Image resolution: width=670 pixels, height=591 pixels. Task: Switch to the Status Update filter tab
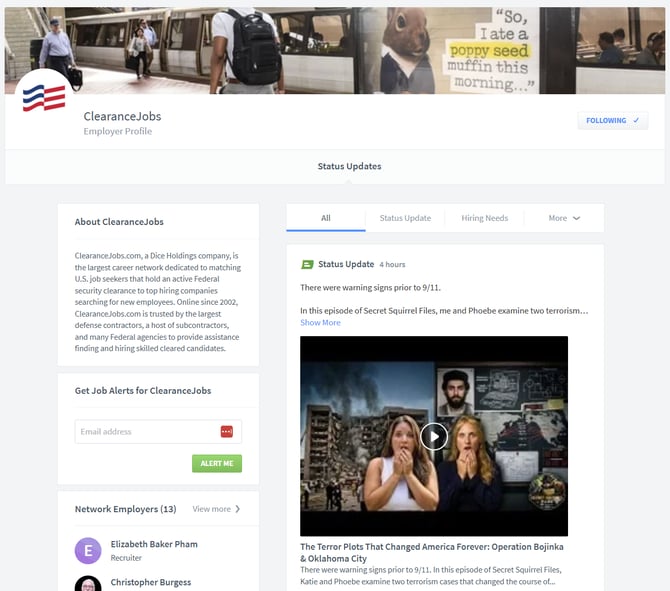coord(405,218)
